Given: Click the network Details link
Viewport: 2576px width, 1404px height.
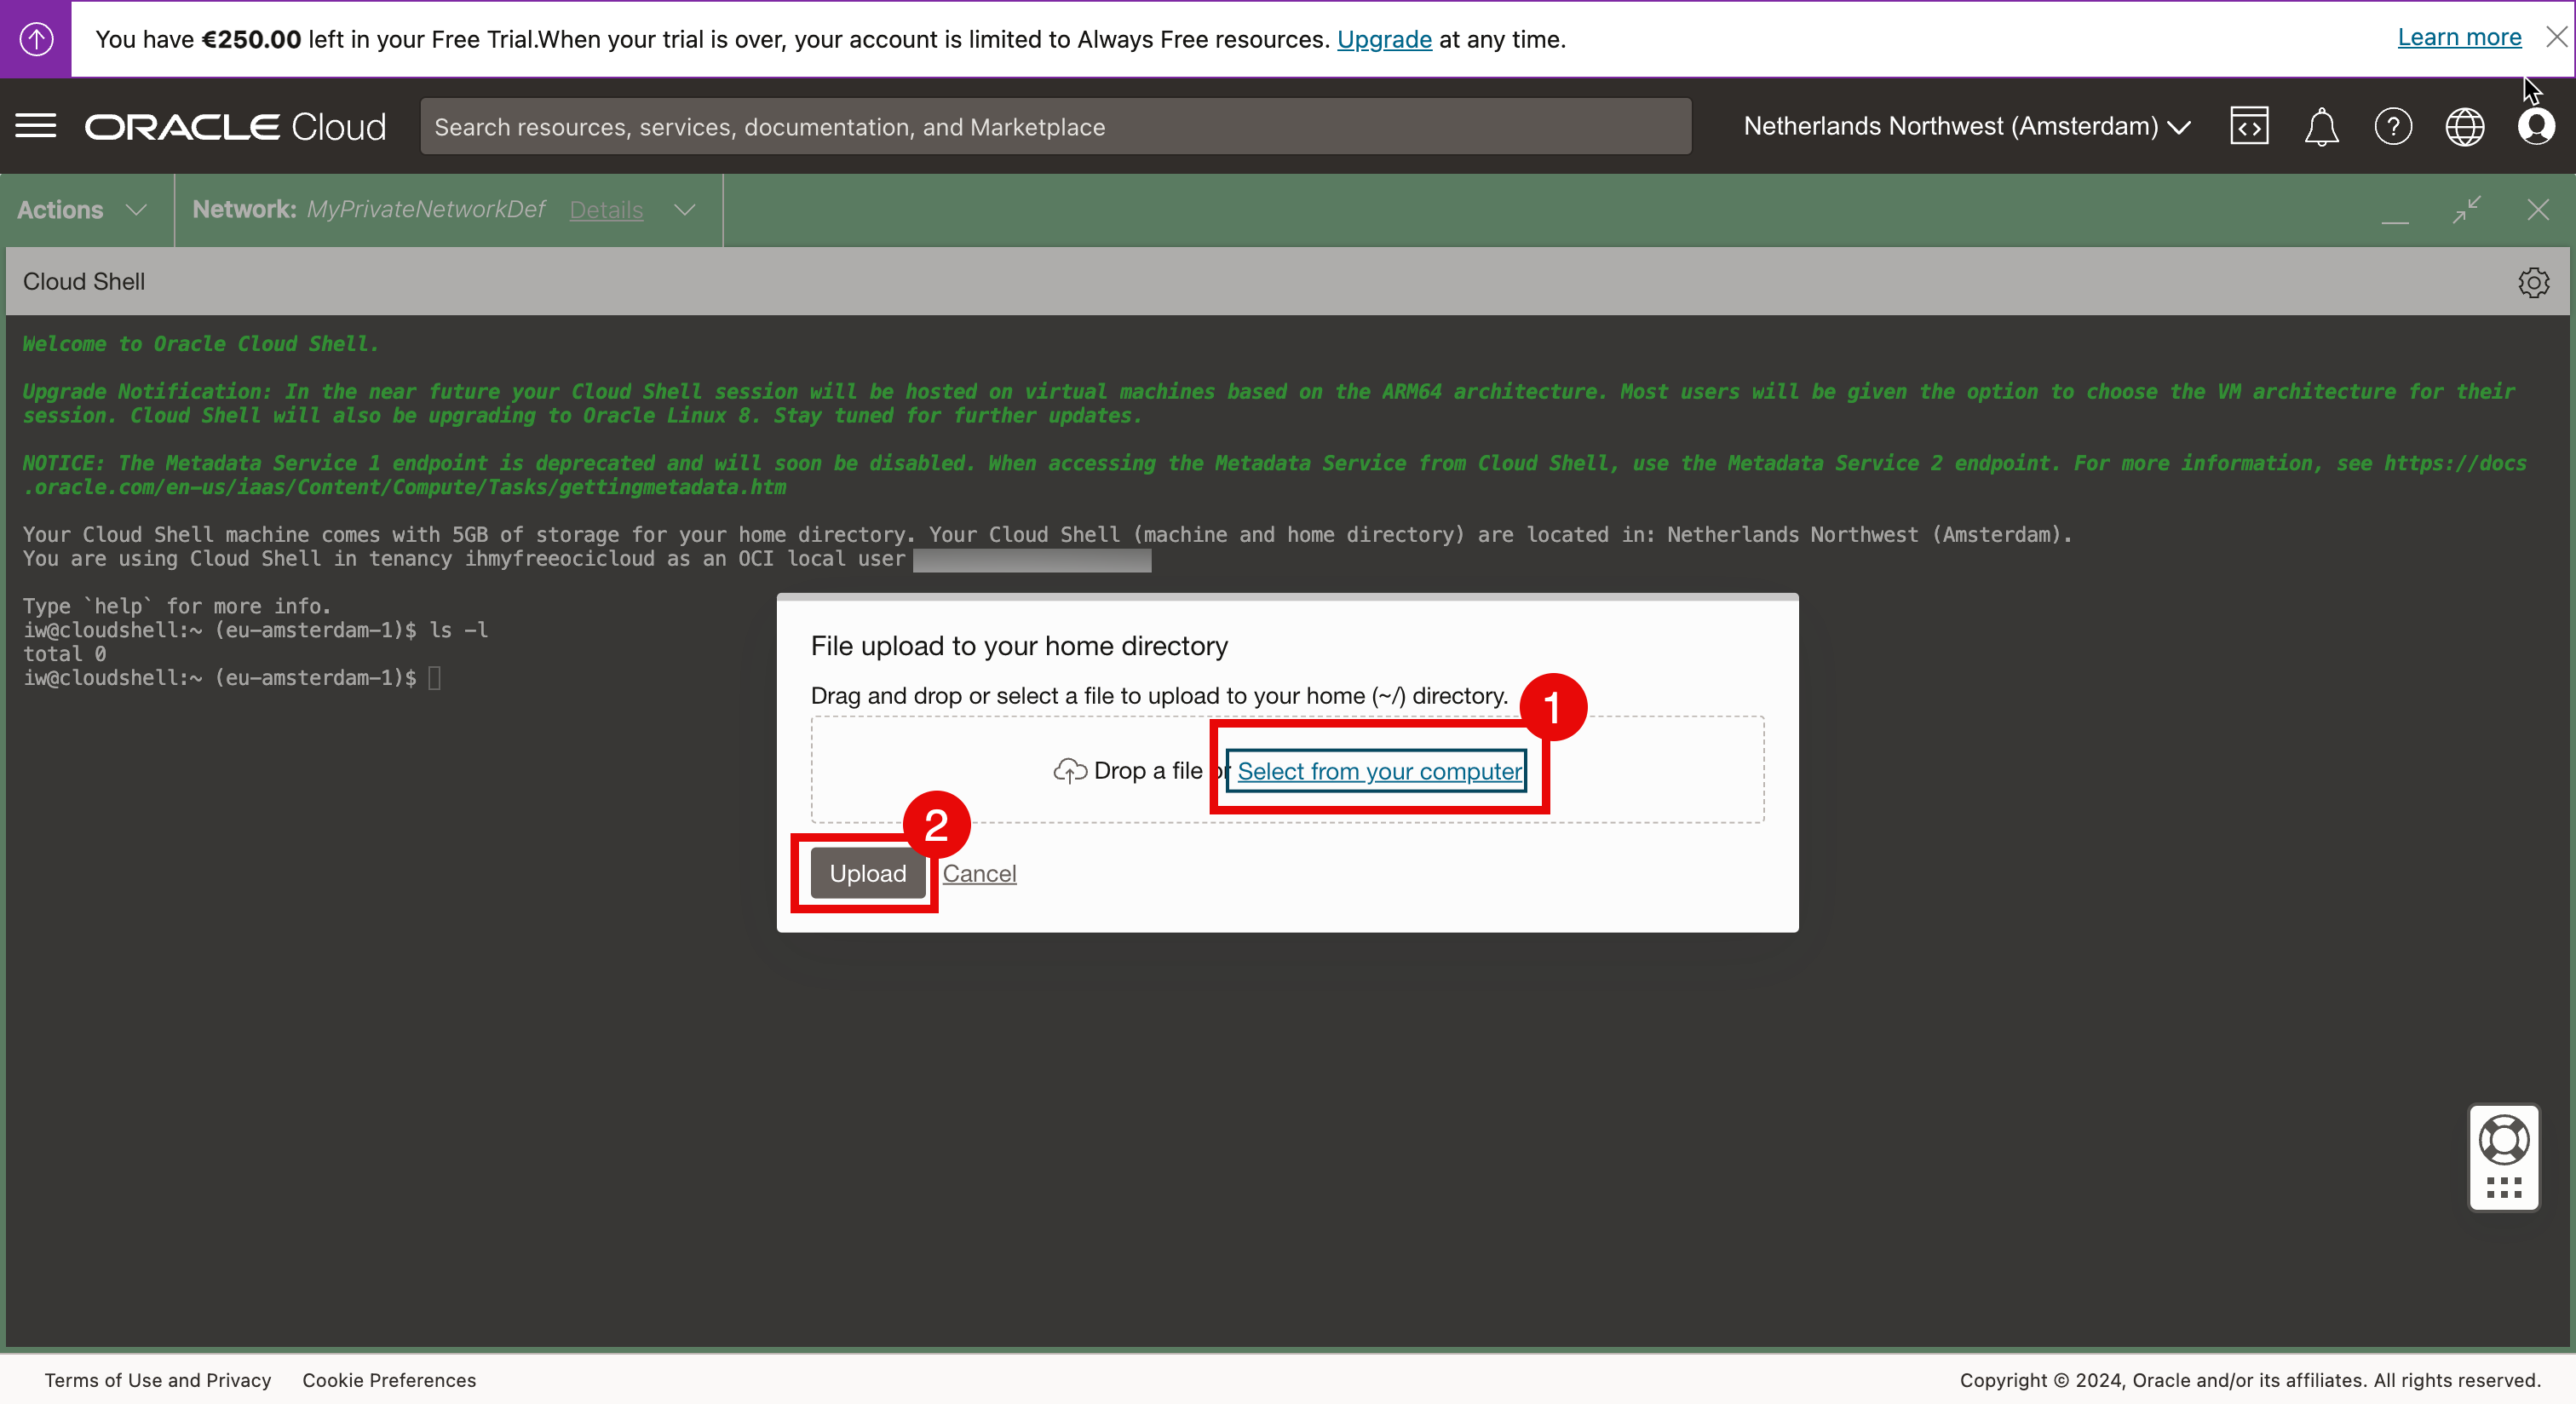Looking at the screenshot, I should click(x=606, y=210).
